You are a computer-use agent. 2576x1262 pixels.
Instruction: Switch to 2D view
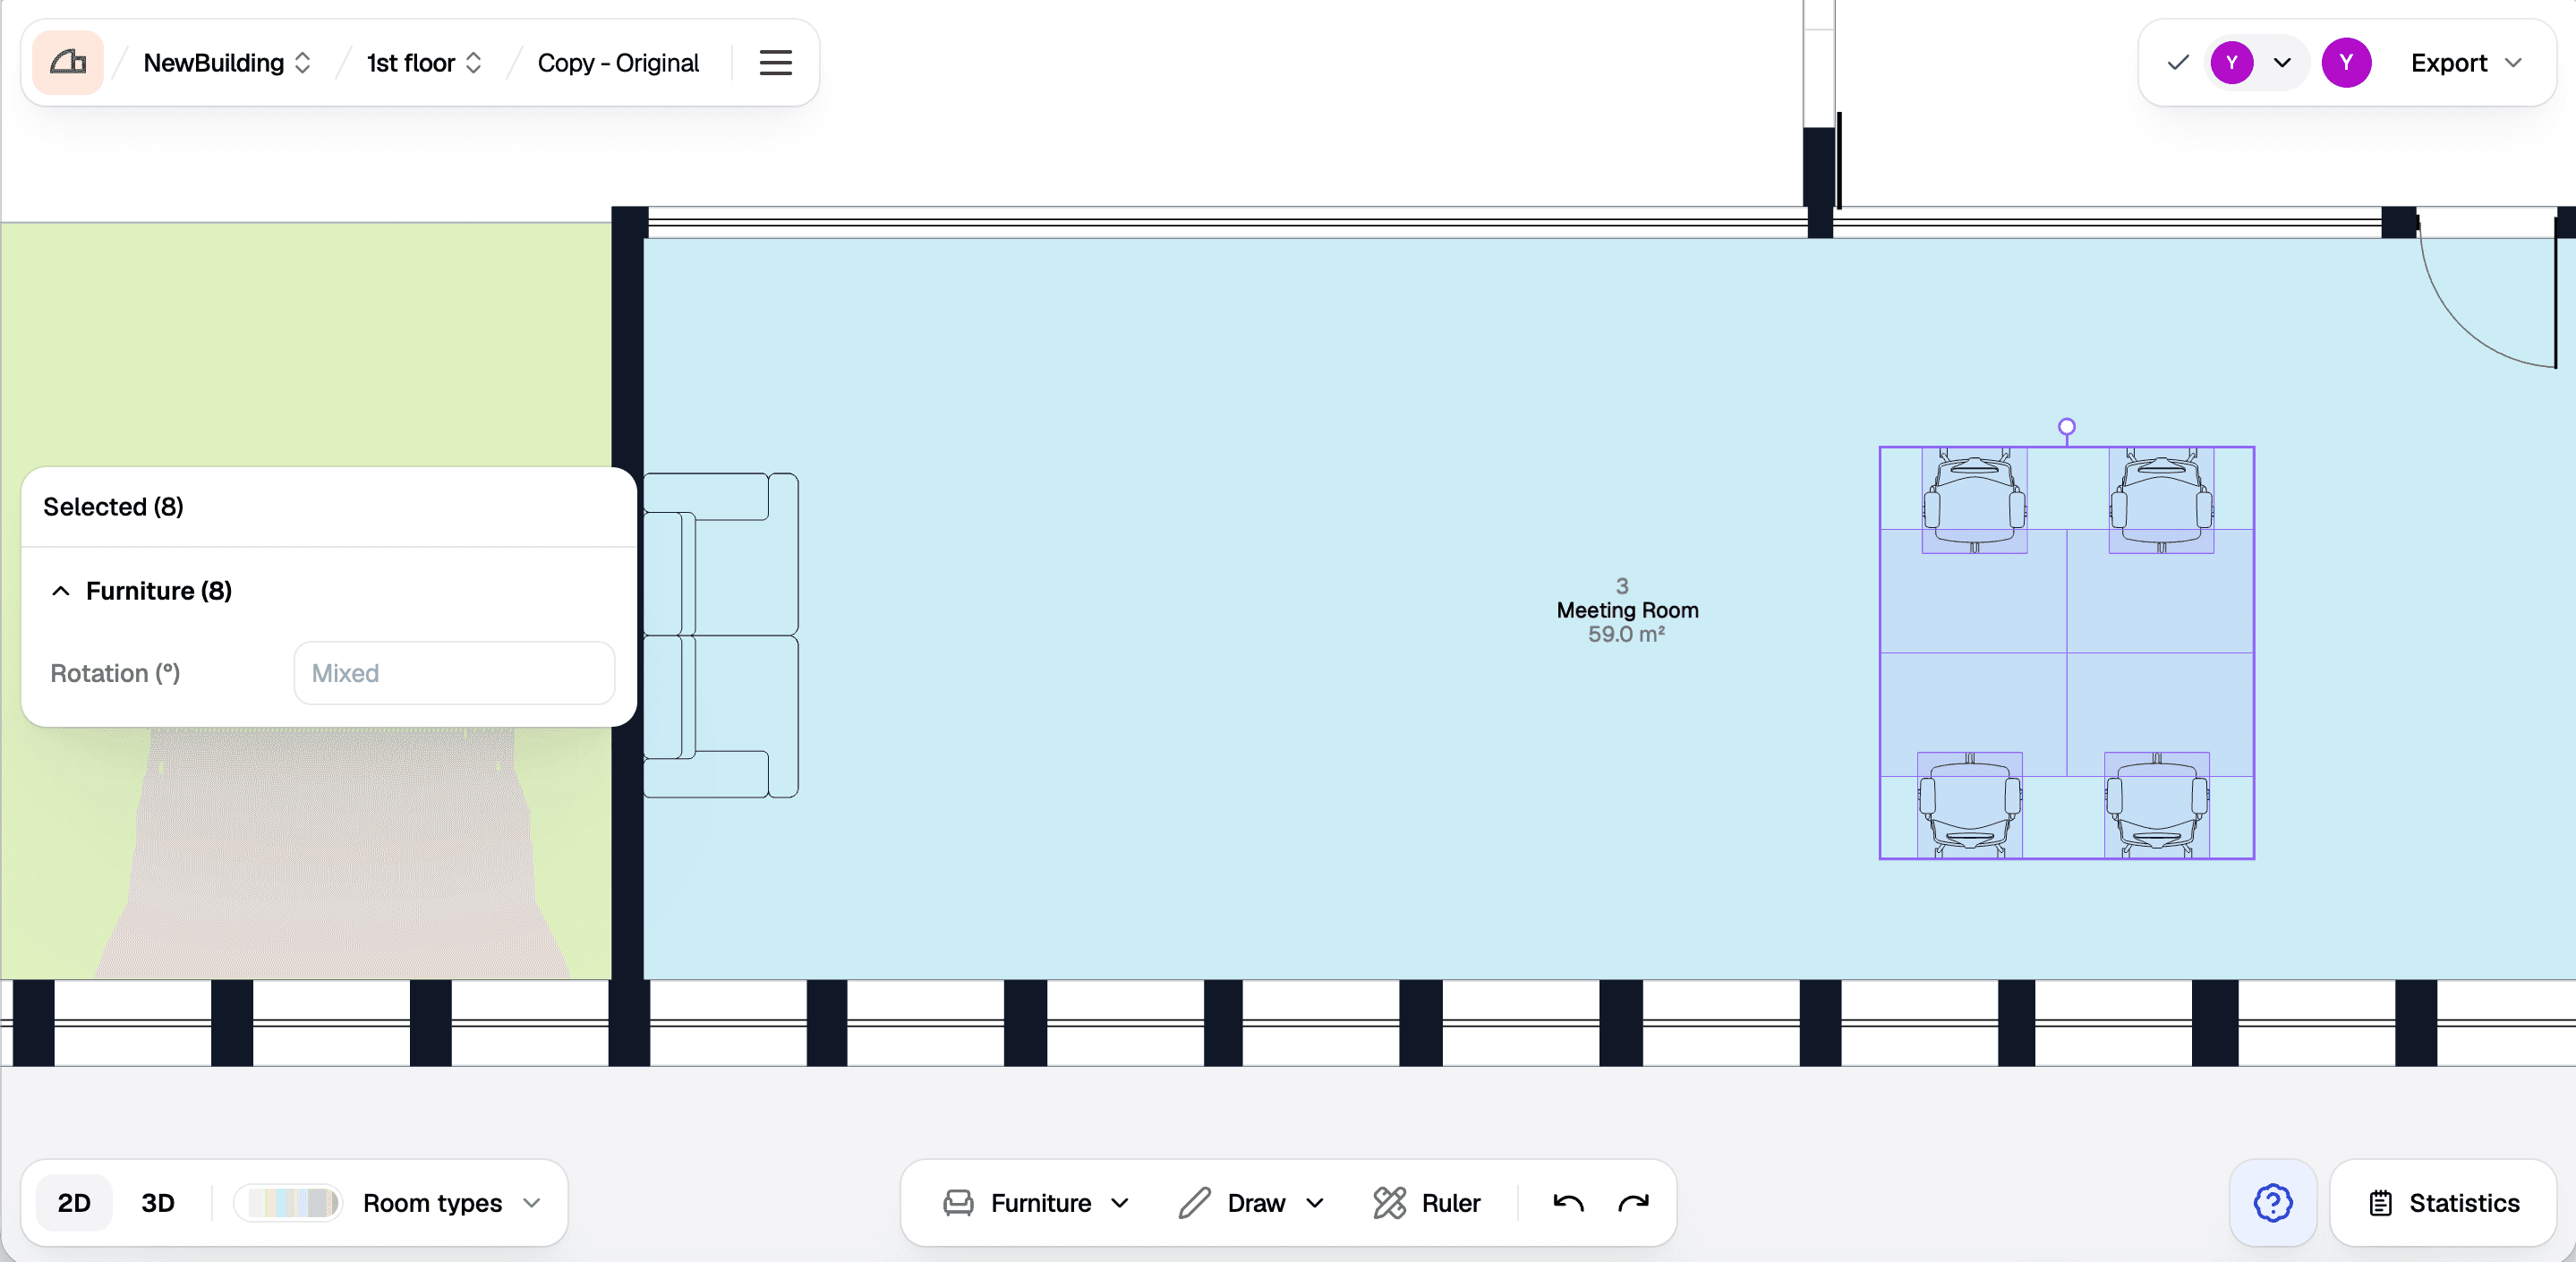74,1203
